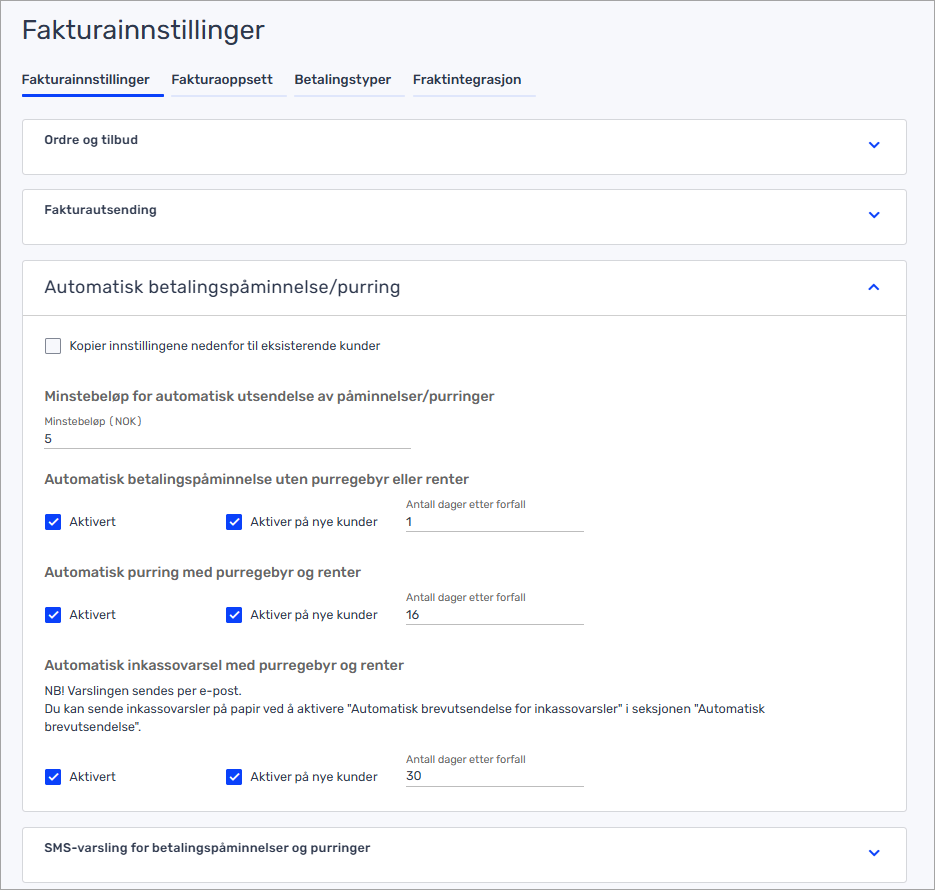The height and width of the screenshot is (890, 935).
Task: Click the Minstebeløp (NOK) input field
Action: click(227, 439)
